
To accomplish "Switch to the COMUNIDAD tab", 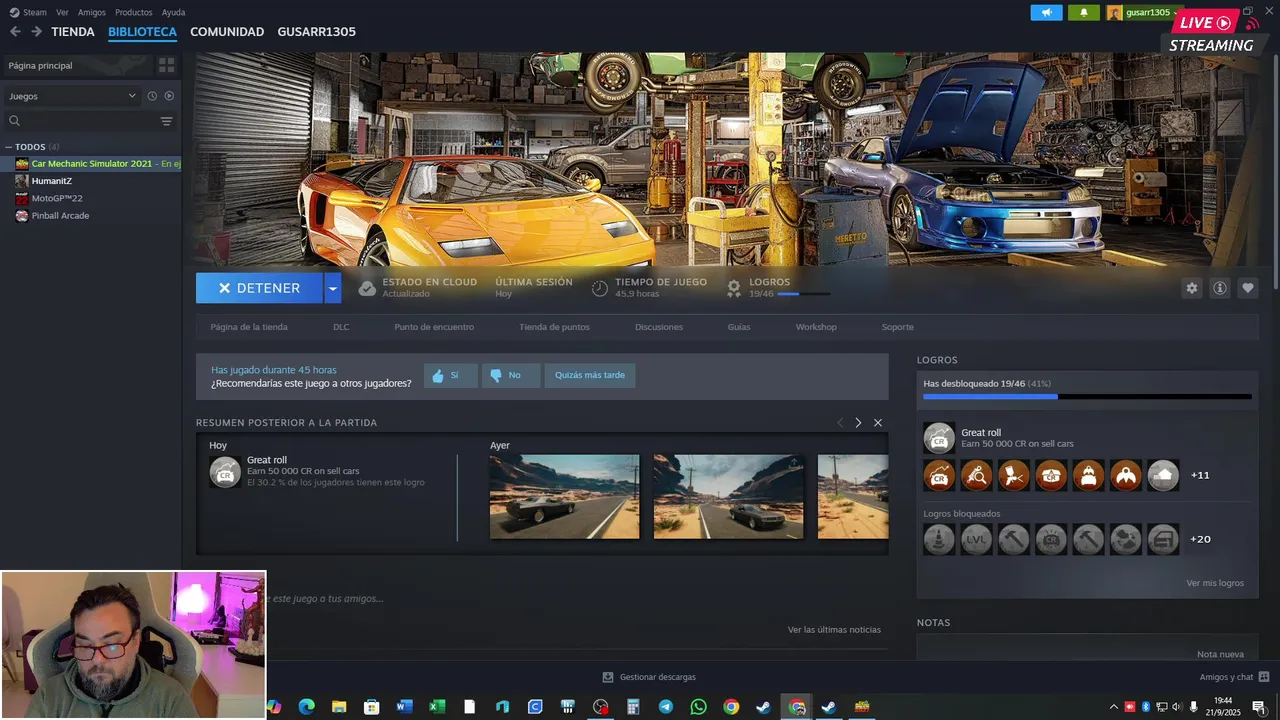I will [x=227, y=32].
